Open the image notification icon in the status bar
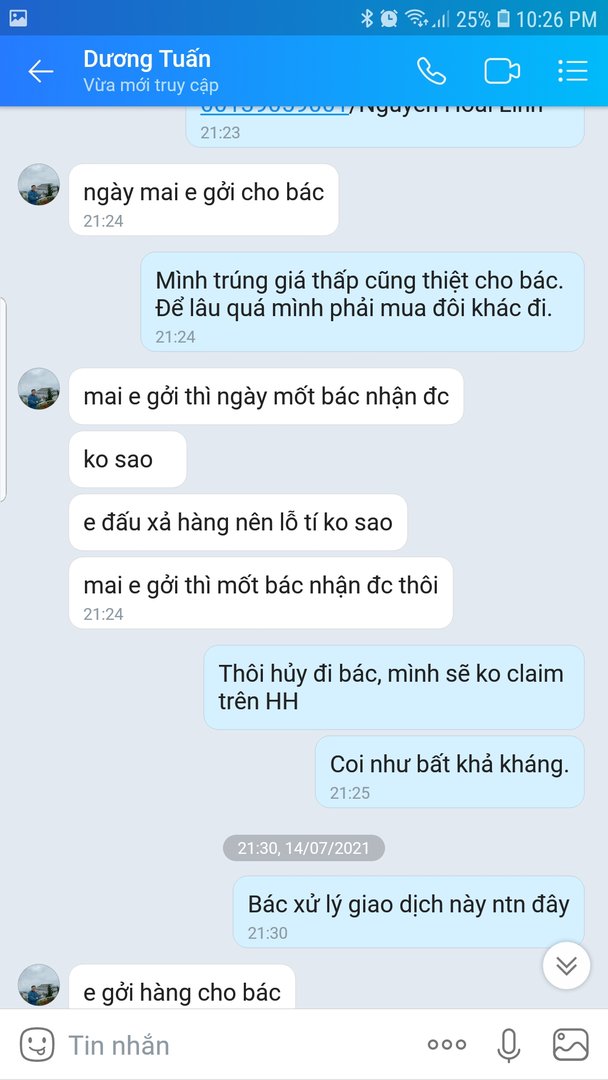This screenshot has width=608, height=1080. [19, 19]
